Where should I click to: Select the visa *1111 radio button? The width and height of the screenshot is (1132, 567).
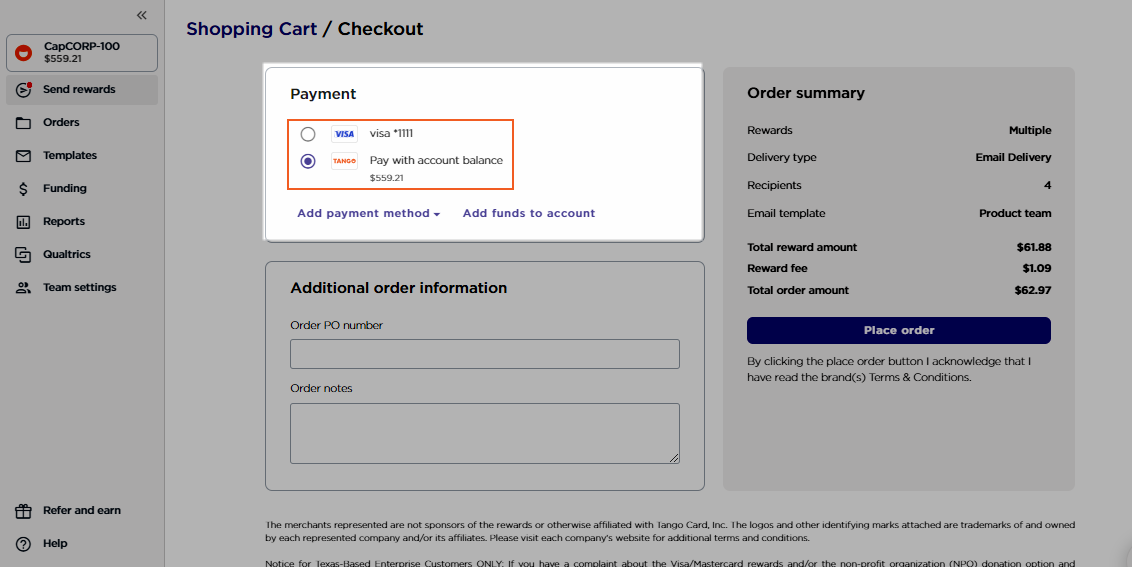click(x=308, y=134)
